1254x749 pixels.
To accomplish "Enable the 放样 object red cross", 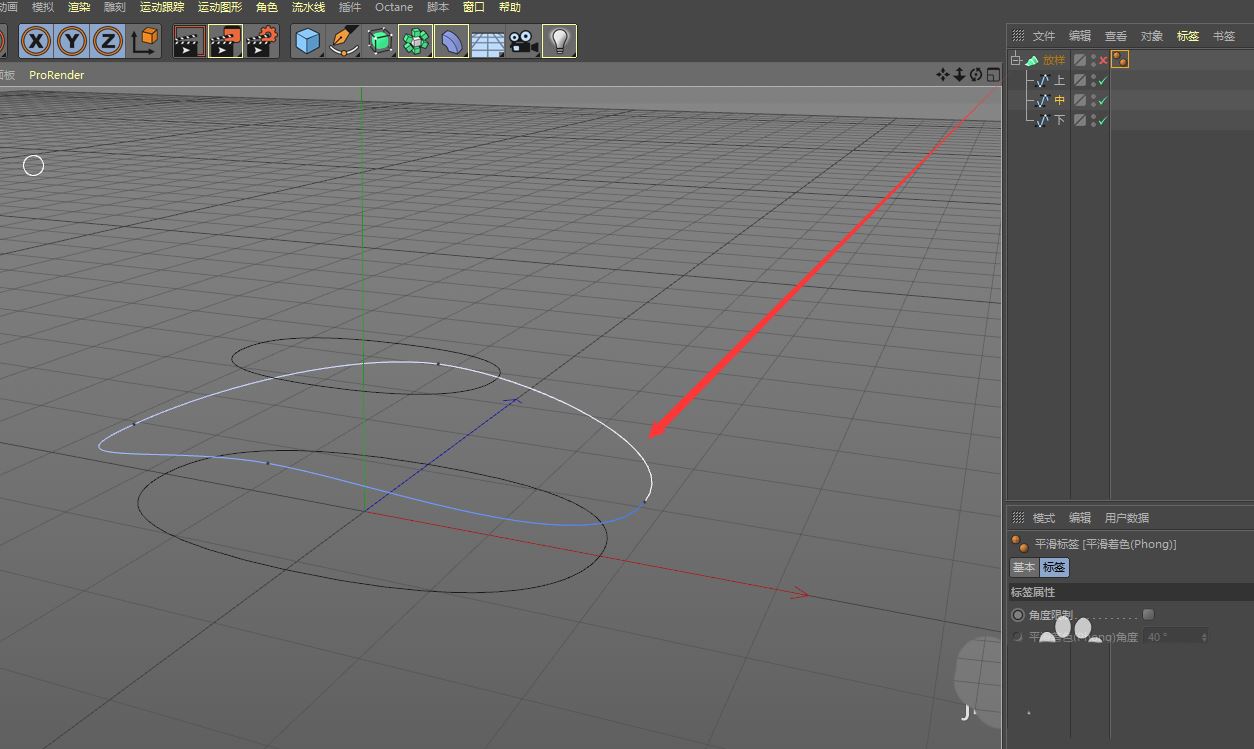I will pos(1104,60).
